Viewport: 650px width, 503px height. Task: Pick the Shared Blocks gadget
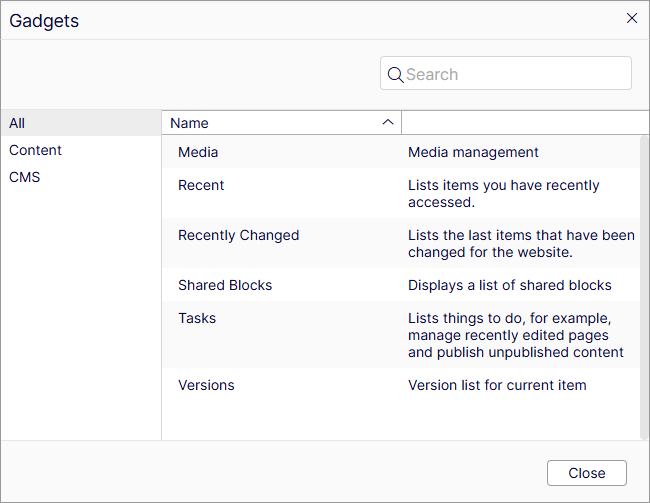tap(225, 285)
